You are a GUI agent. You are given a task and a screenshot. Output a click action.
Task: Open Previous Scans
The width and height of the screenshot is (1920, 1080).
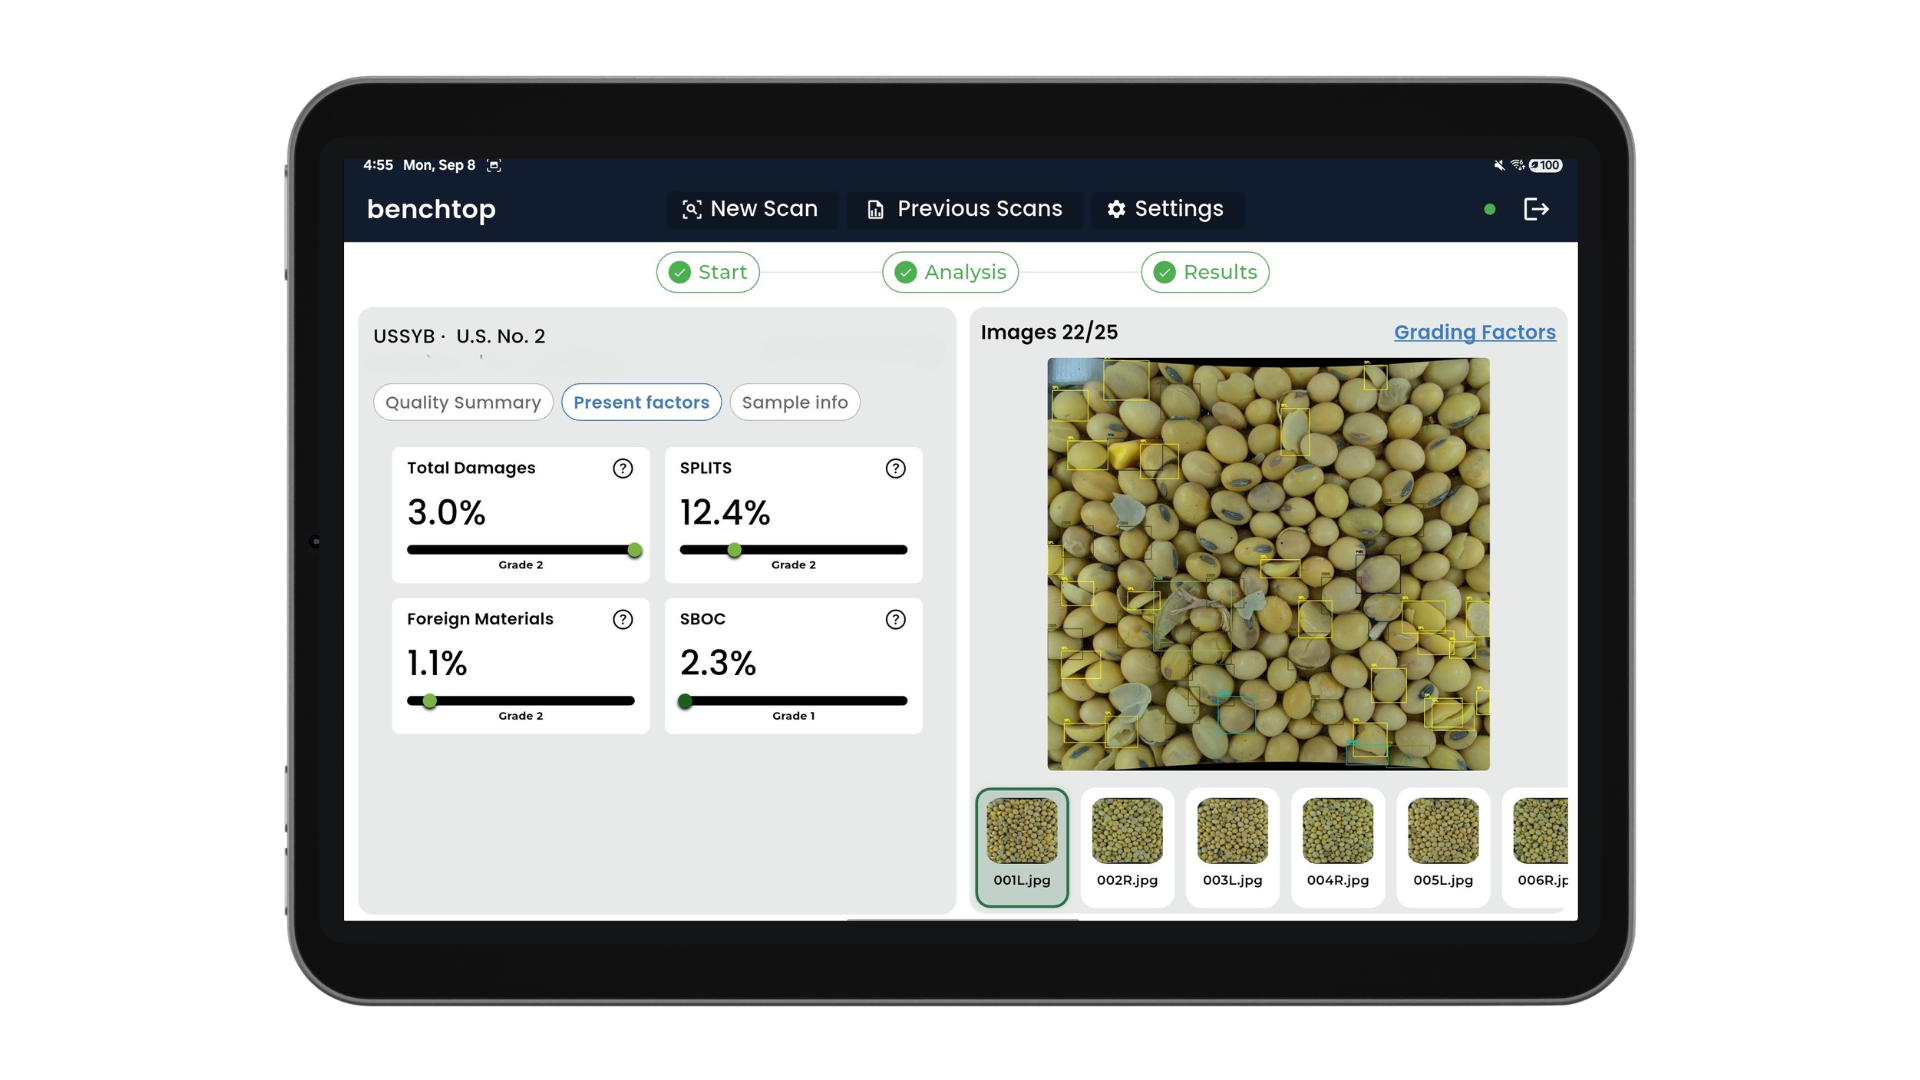click(964, 209)
